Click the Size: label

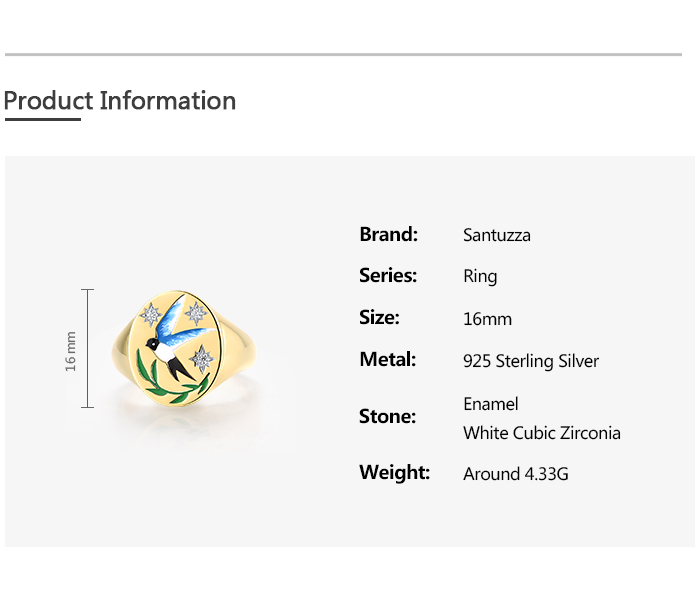(x=379, y=318)
